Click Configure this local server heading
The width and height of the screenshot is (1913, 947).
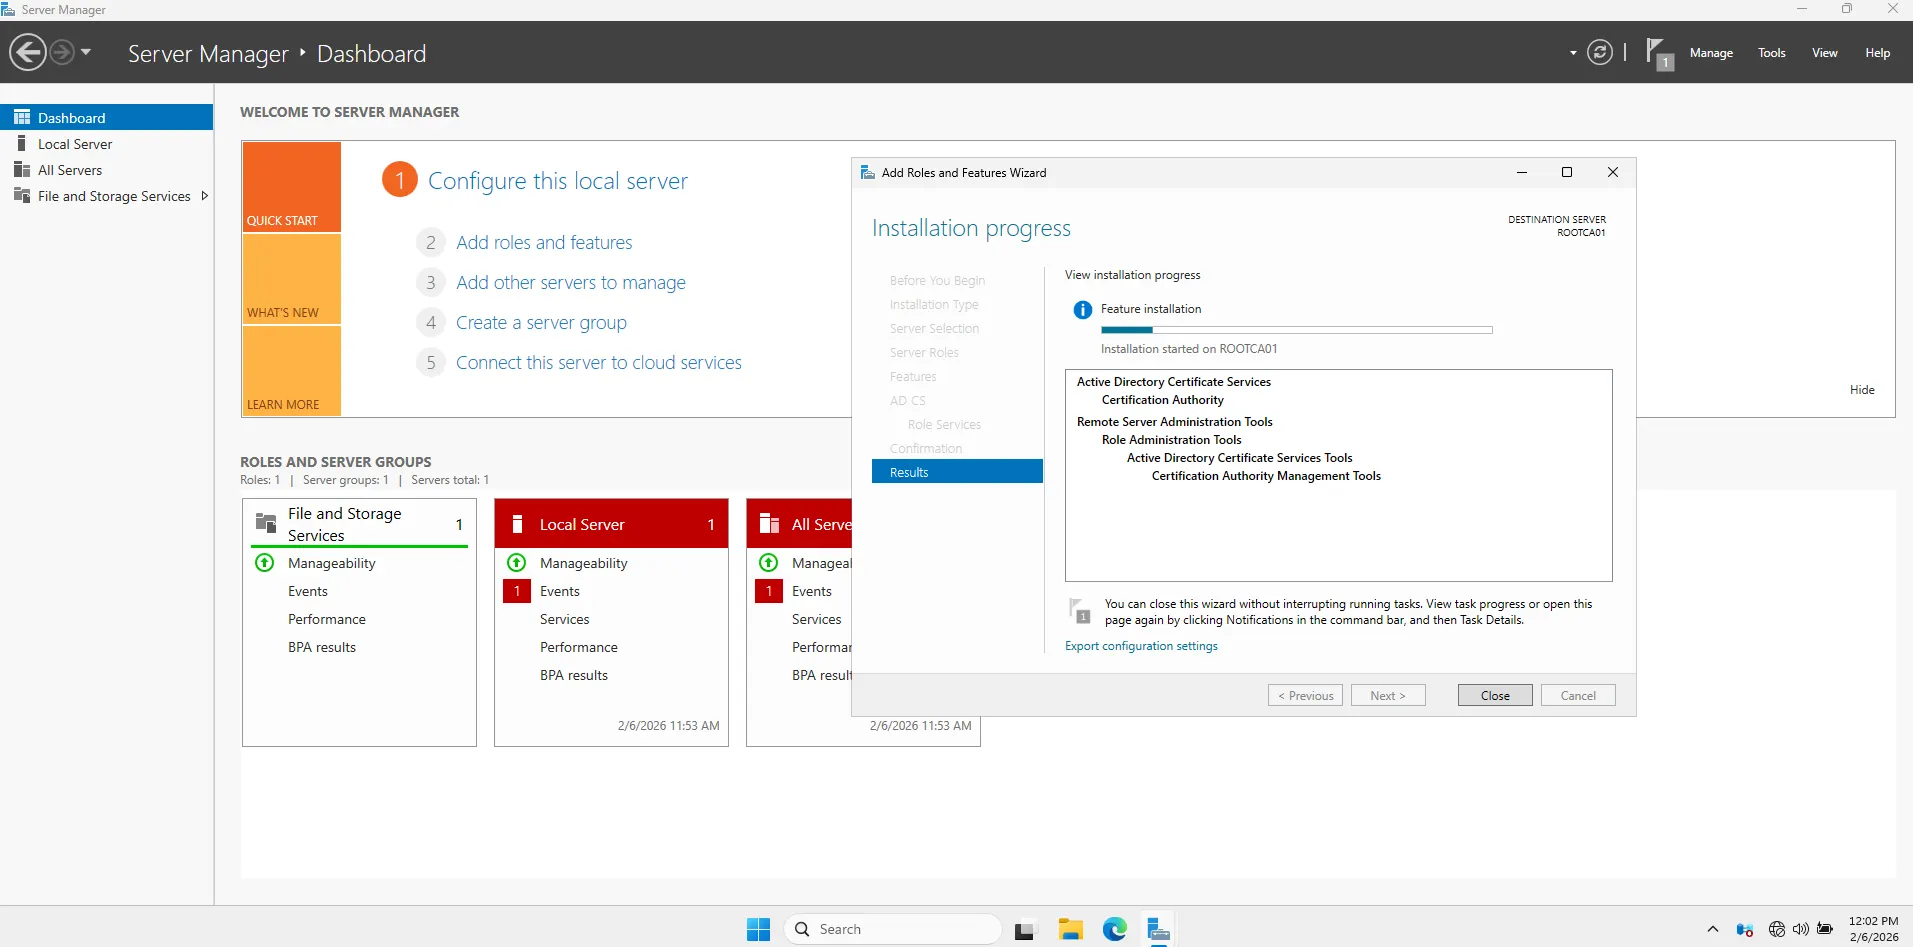[x=558, y=181]
